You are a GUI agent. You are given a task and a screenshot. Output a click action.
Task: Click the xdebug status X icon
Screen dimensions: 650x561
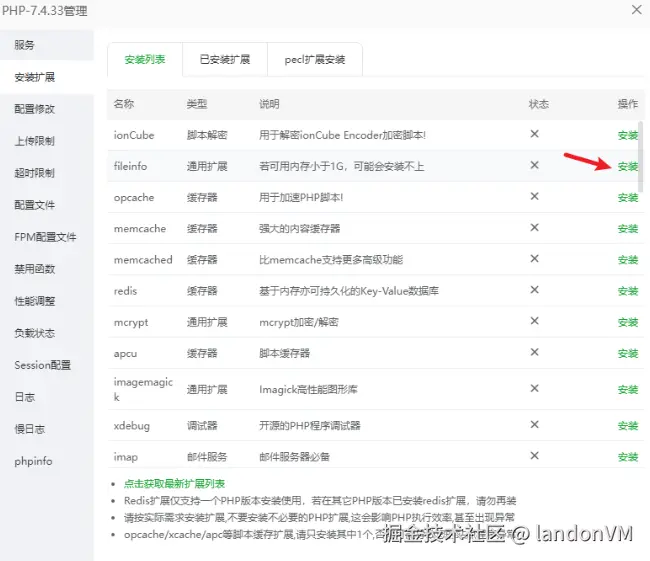click(x=535, y=424)
